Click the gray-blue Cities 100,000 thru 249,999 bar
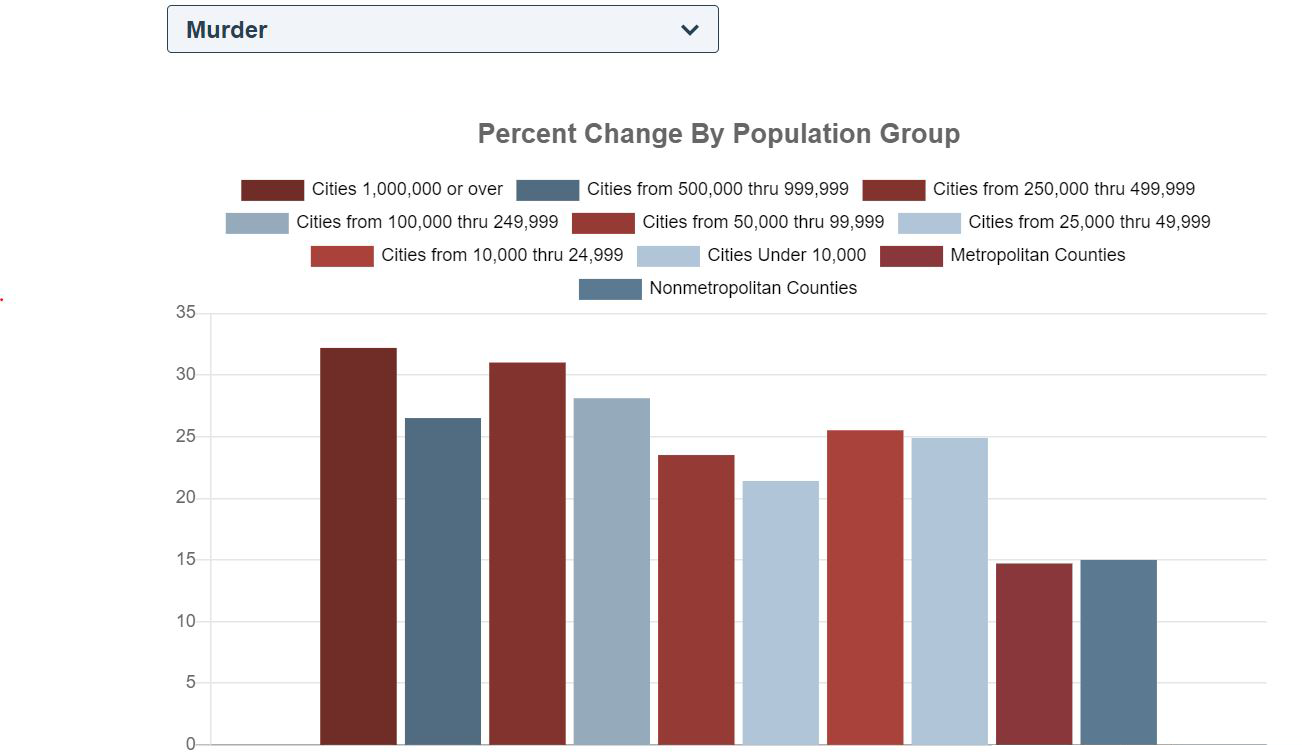 coord(611,570)
